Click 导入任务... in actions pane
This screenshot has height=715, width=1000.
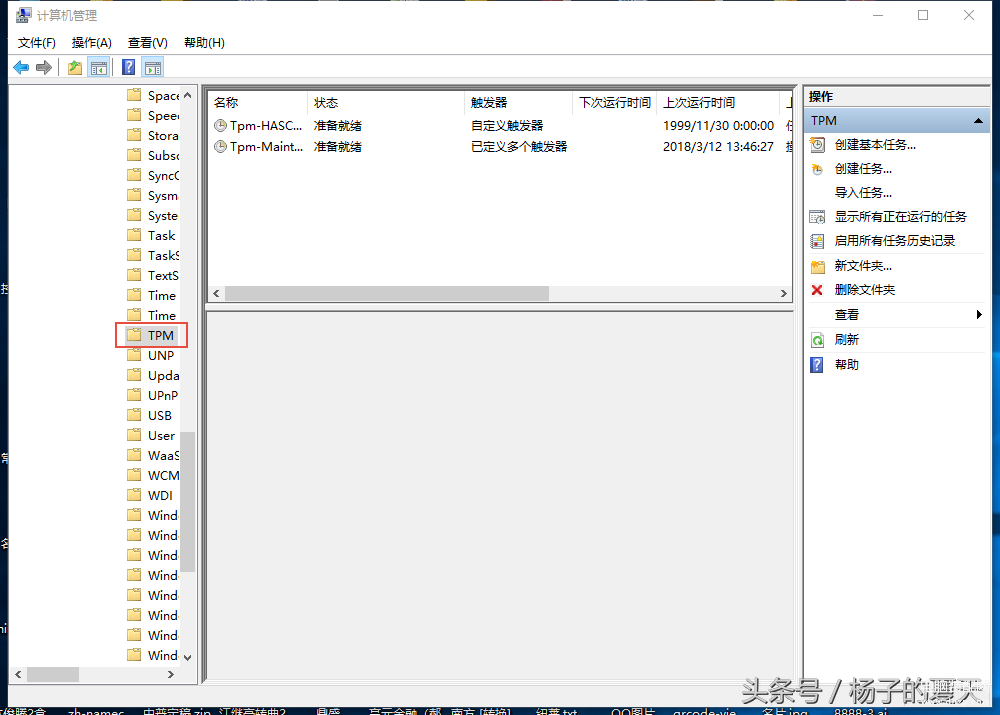(863, 193)
